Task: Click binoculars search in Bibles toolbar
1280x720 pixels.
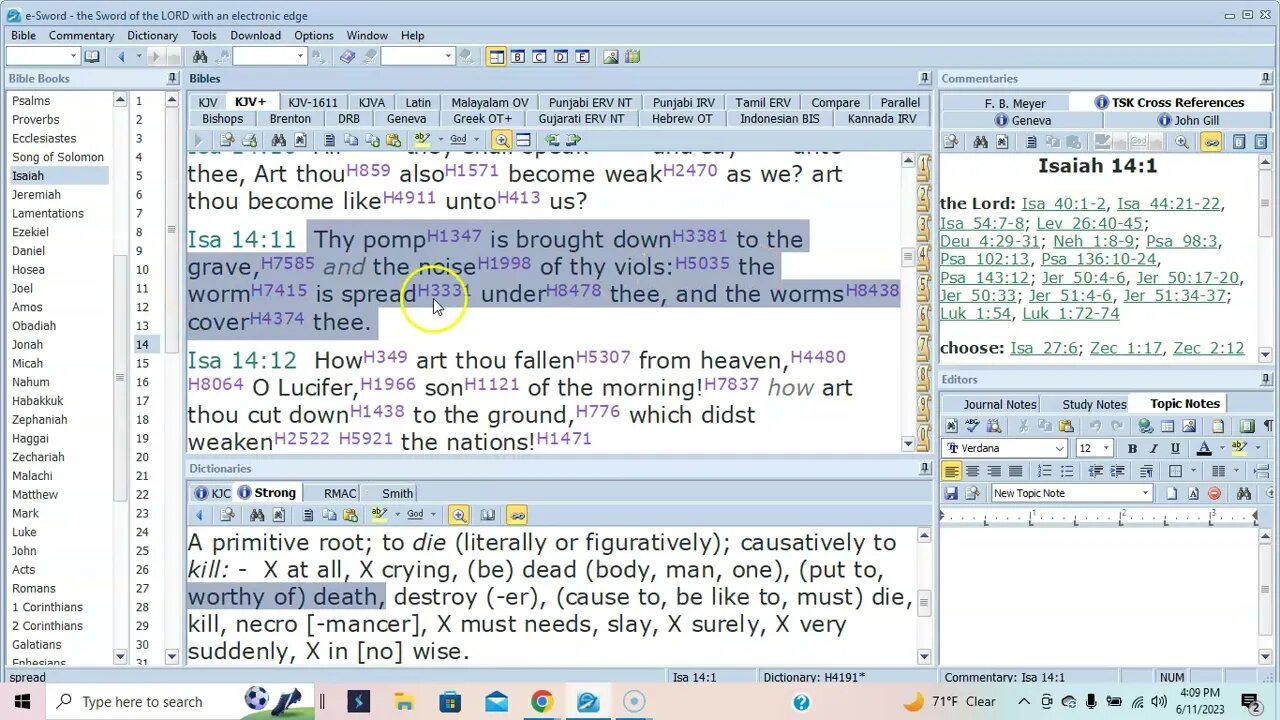Action: pos(279,140)
